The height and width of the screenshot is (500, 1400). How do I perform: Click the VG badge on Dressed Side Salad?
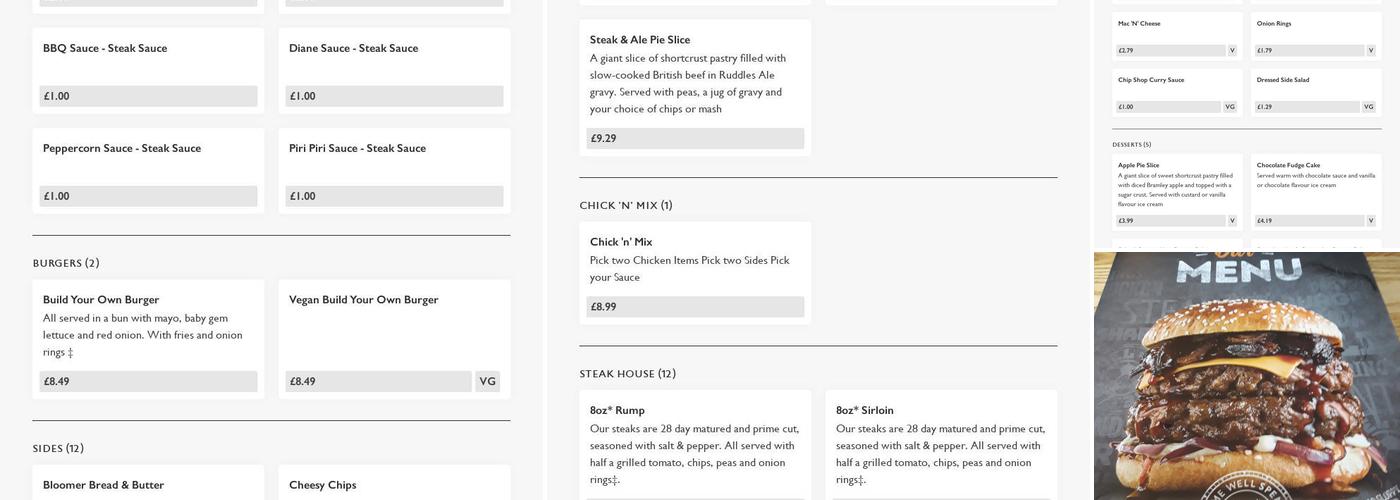click(x=1369, y=106)
